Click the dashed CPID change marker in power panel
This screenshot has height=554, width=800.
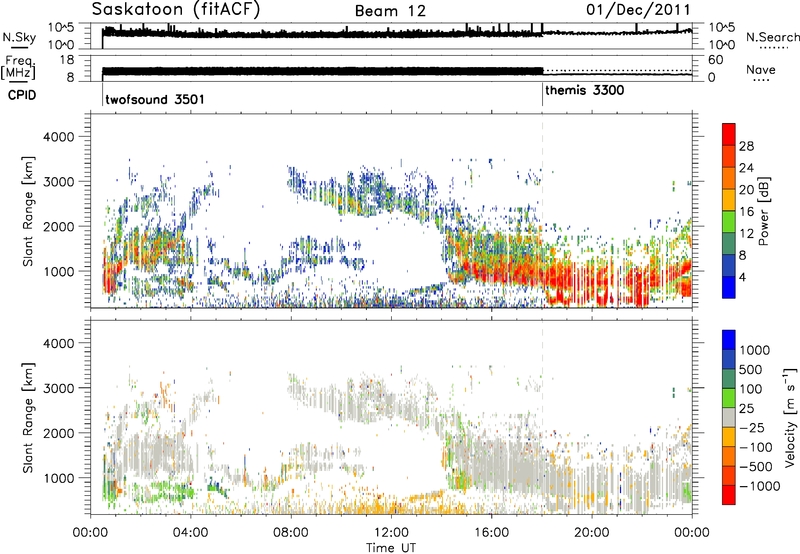pyautogui.click(x=542, y=211)
